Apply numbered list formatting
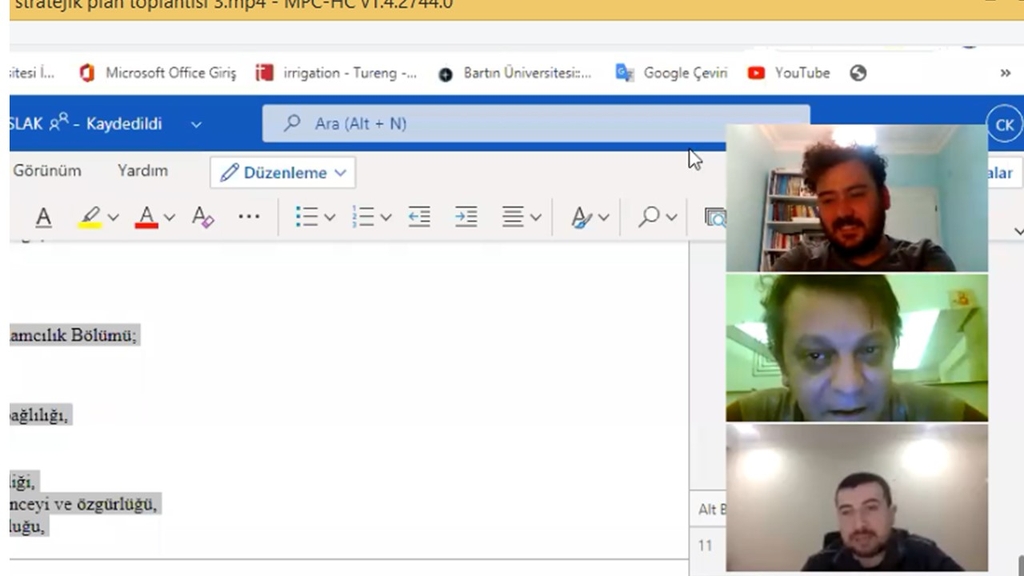Screen dimensions: 1024x576 pos(362,217)
